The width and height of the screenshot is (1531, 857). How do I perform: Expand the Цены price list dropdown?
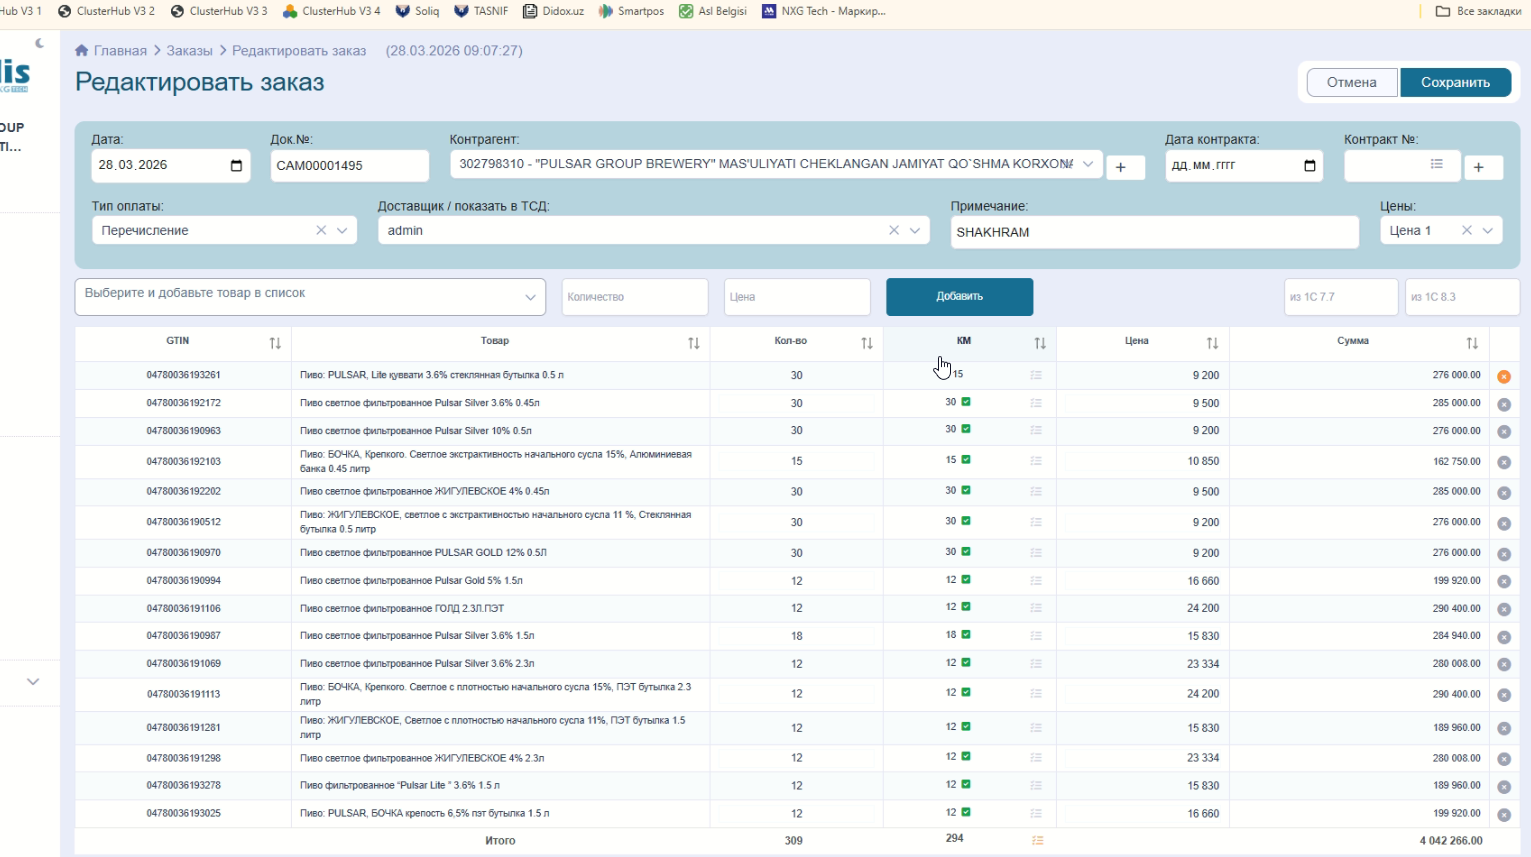[1488, 231]
